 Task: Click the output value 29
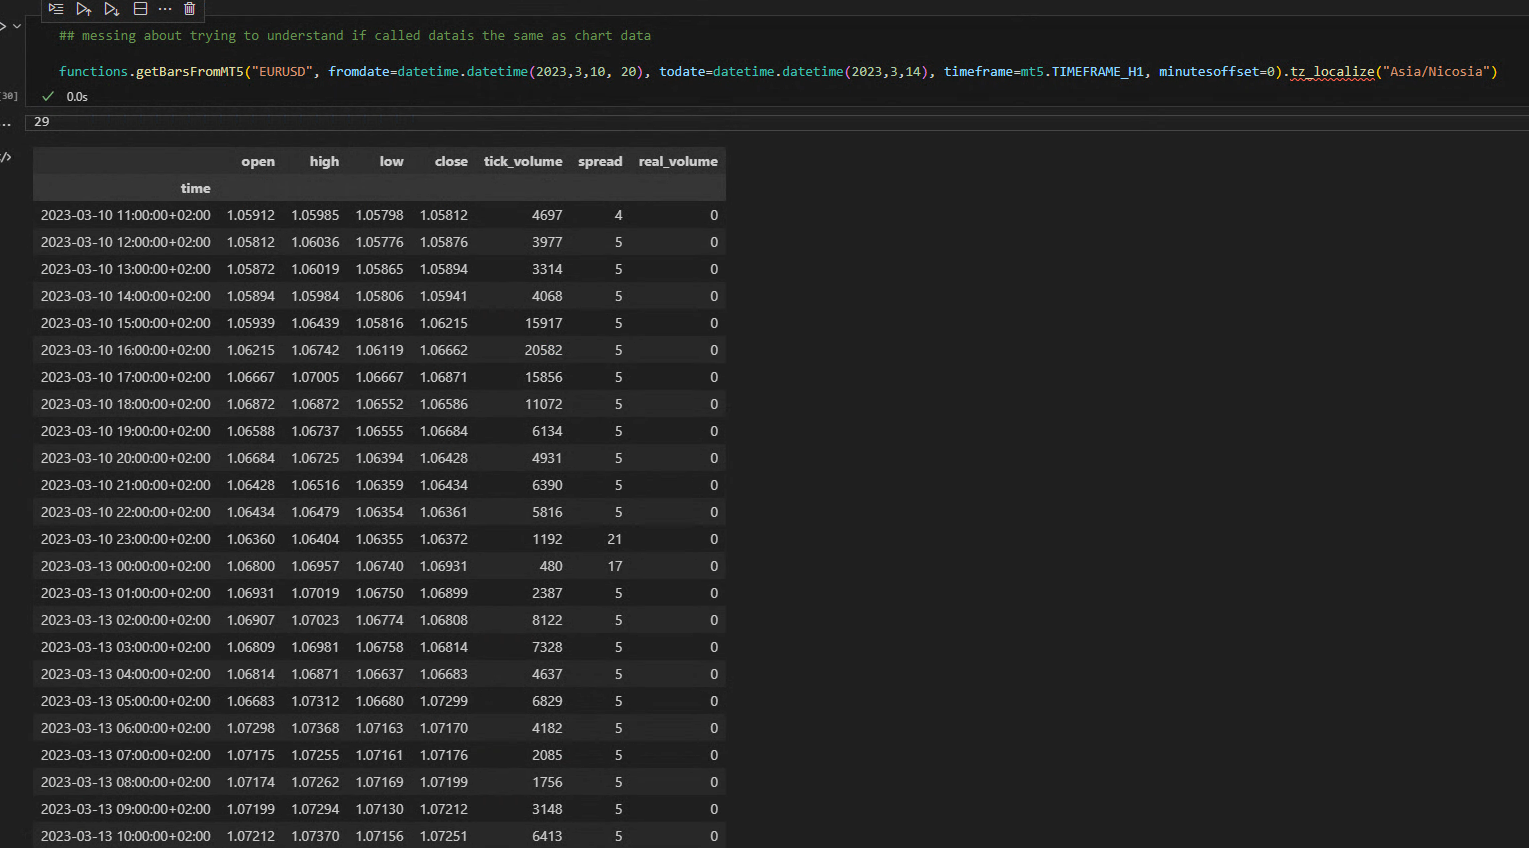[x=42, y=121]
